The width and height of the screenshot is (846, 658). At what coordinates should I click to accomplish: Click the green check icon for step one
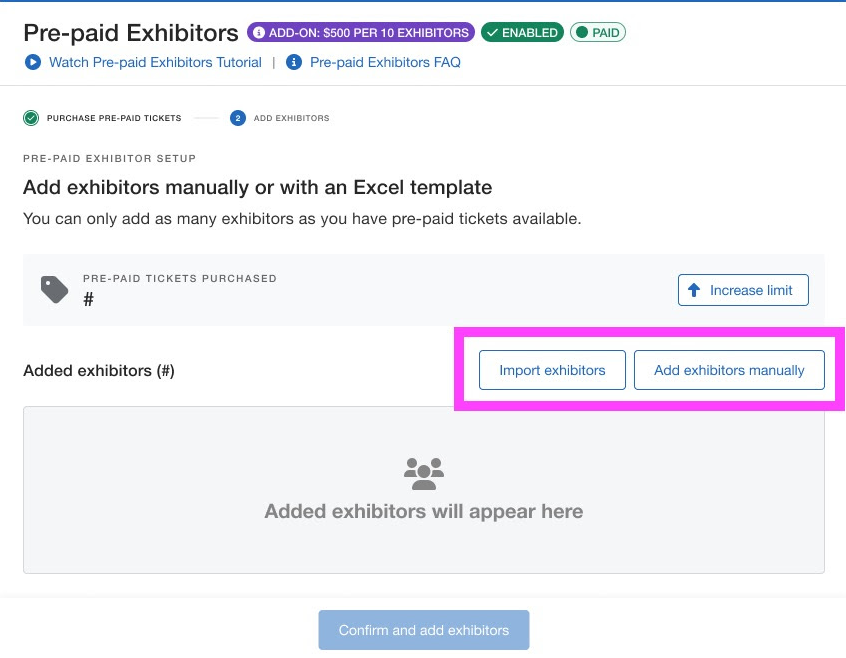pyautogui.click(x=31, y=118)
